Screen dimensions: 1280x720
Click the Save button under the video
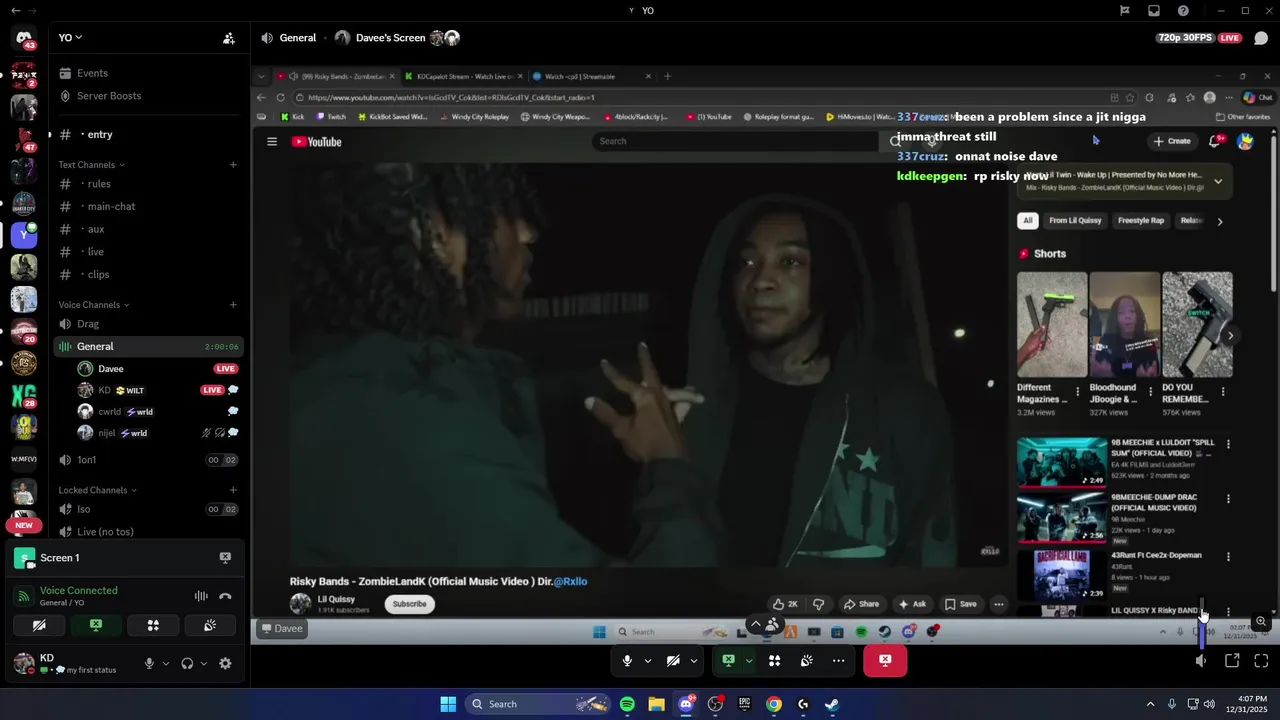[960, 604]
